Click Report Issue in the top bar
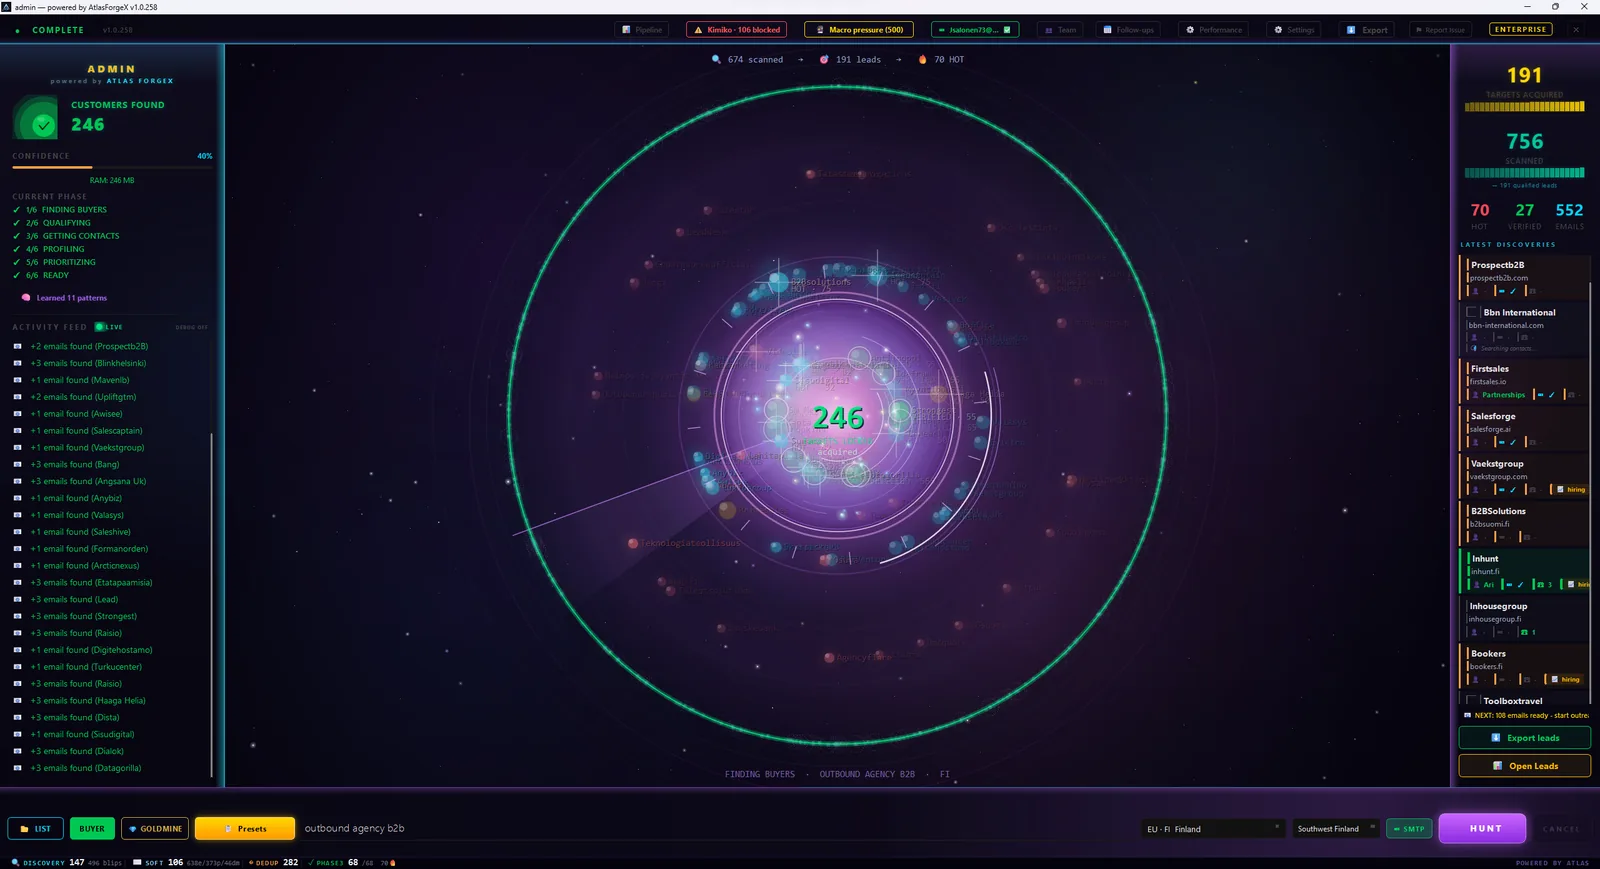The height and width of the screenshot is (869, 1600). tap(1440, 30)
